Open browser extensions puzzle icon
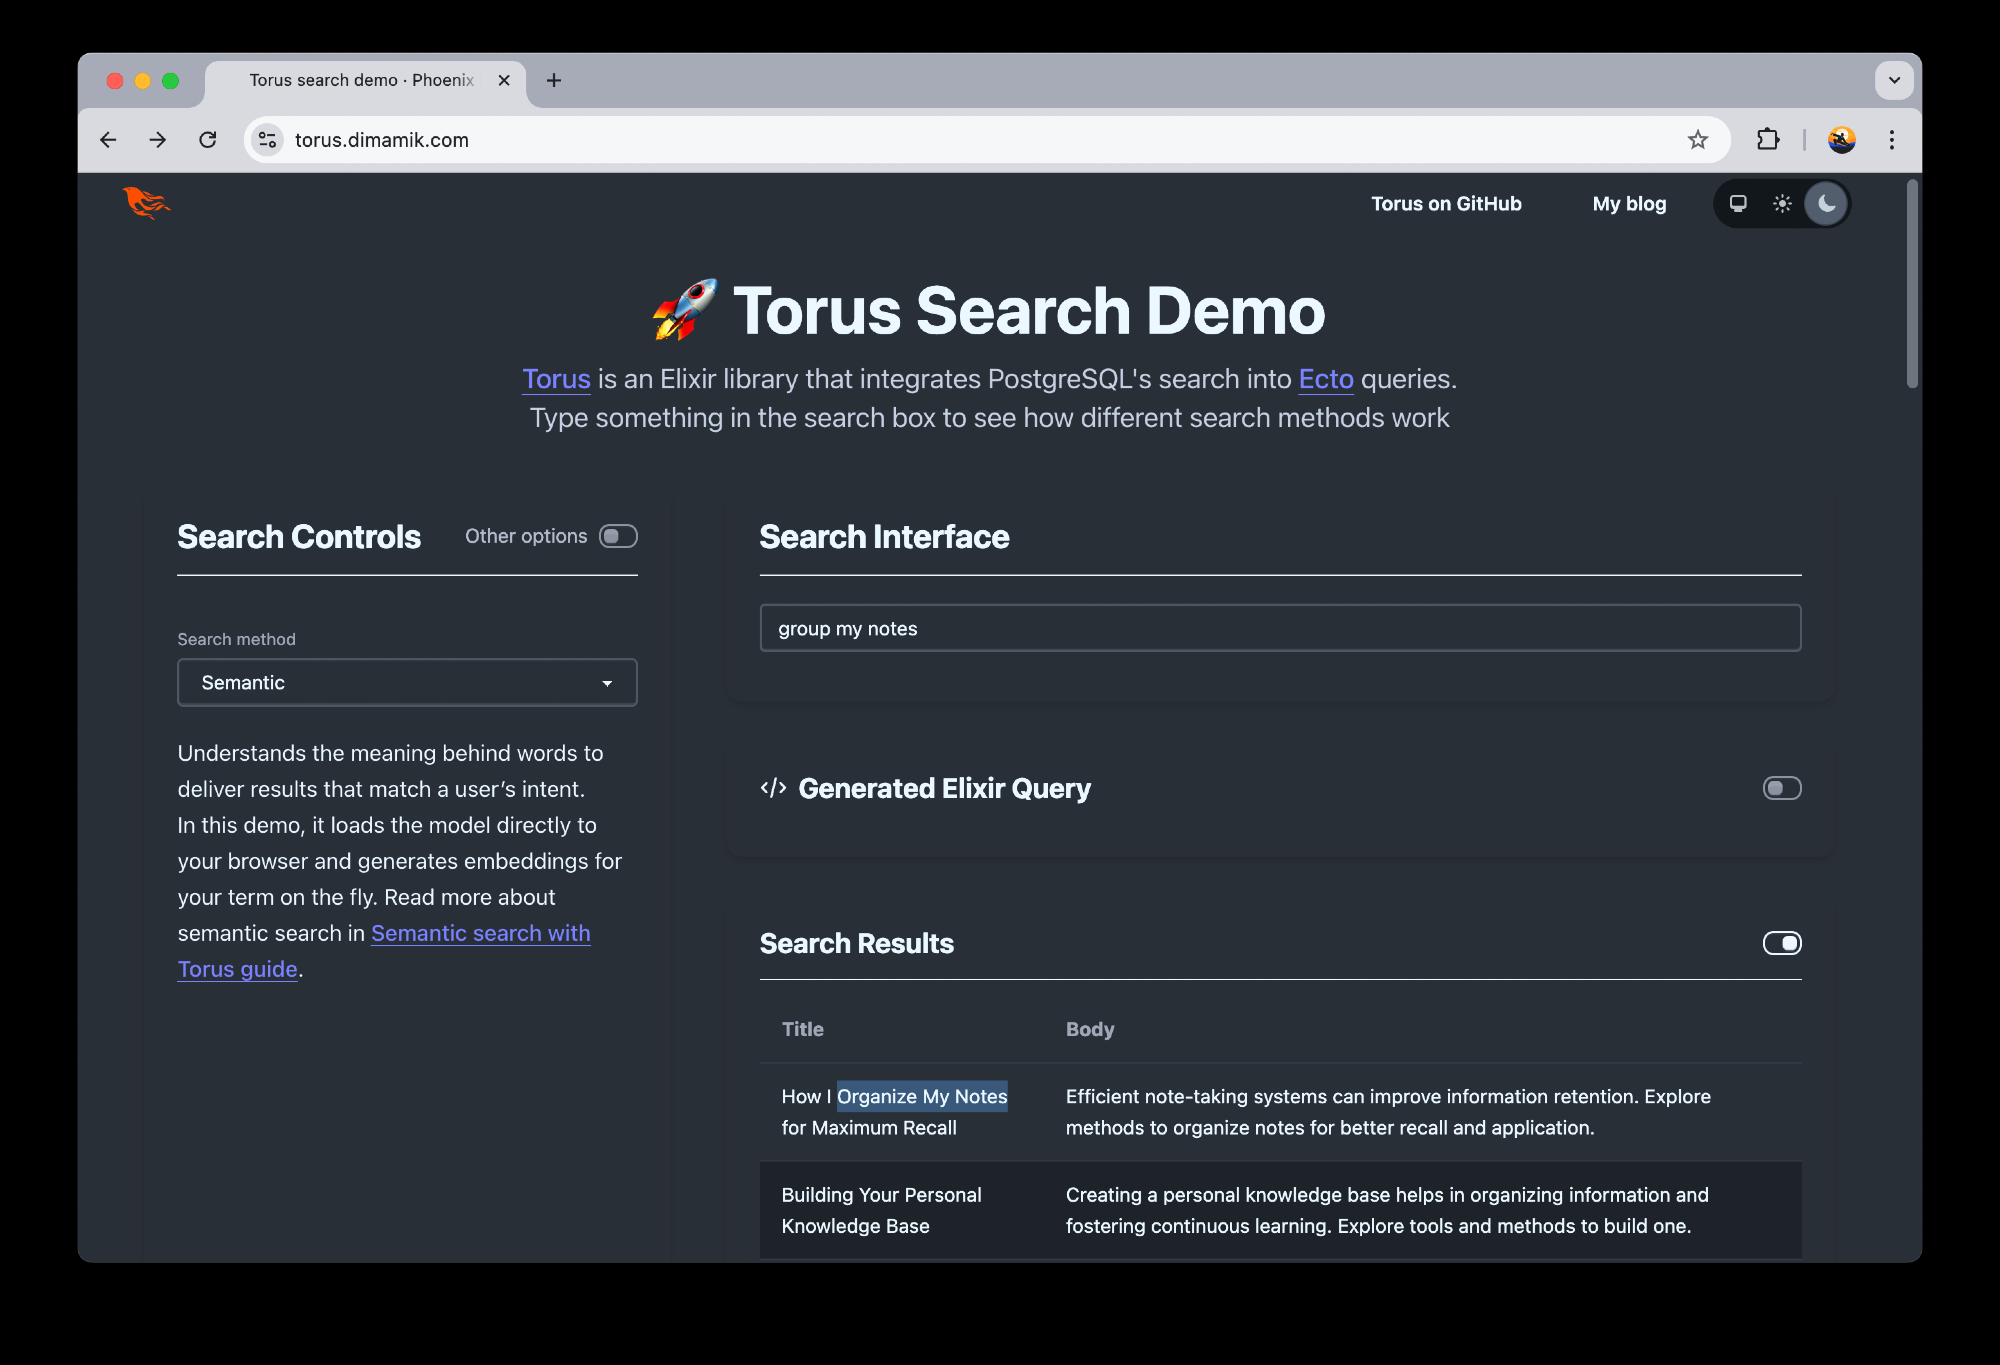 click(x=1768, y=140)
